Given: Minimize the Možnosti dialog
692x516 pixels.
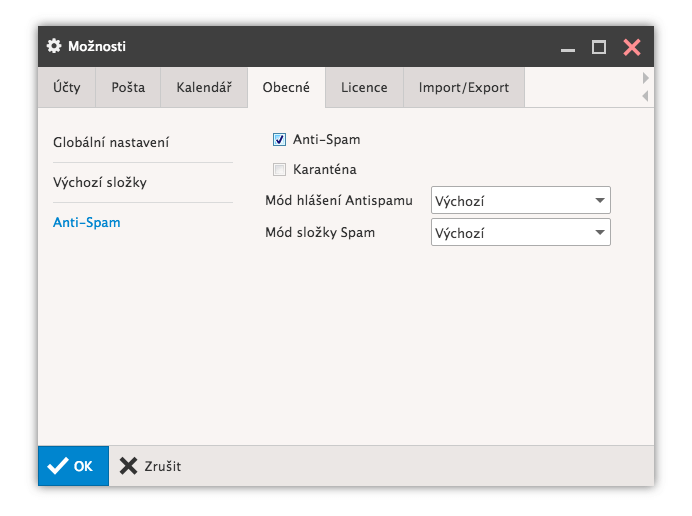Looking at the screenshot, I should [x=568, y=47].
